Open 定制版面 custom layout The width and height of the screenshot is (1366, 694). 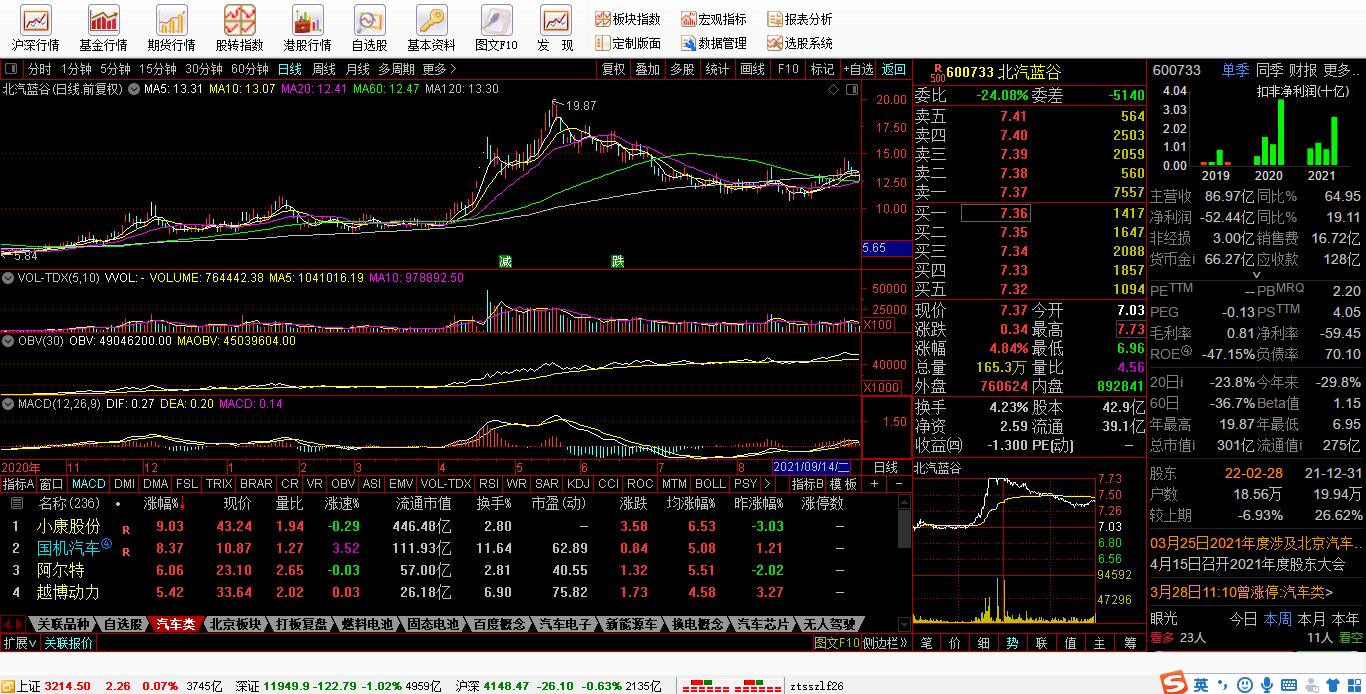tap(627, 44)
